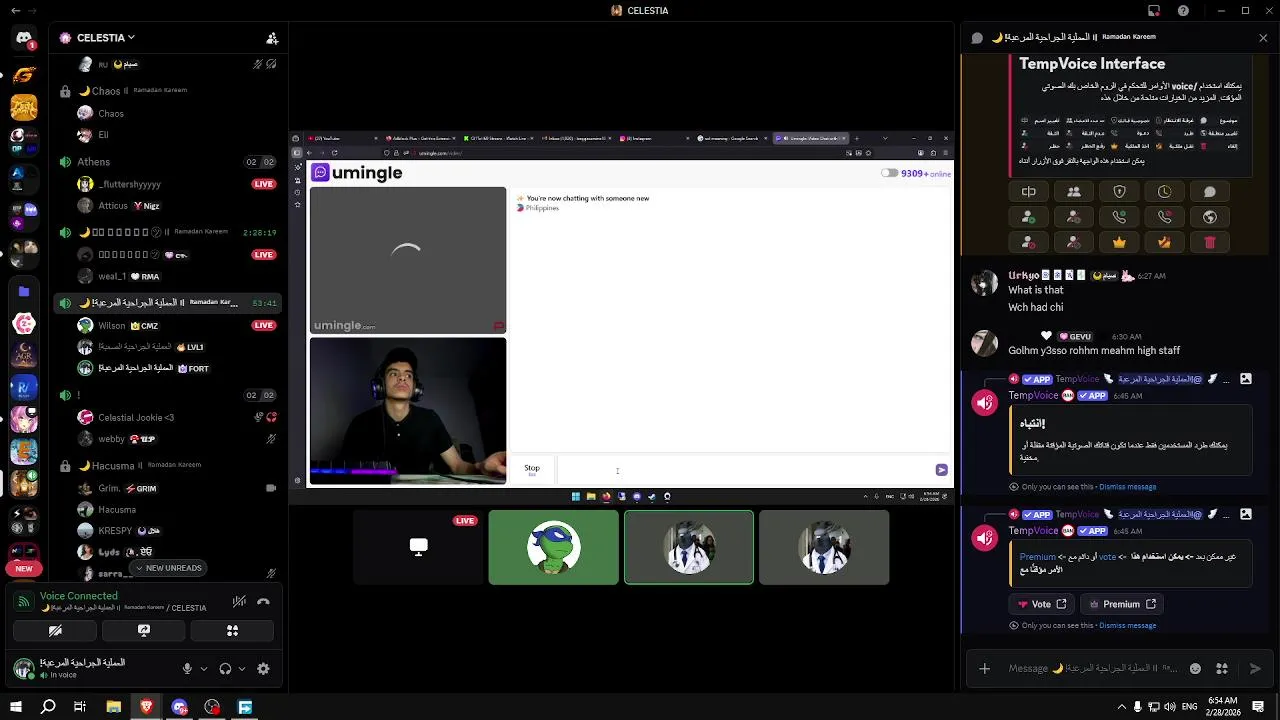1280x720 pixels.
Task: Click the Share Your Screen button
Action: (x=144, y=631)
